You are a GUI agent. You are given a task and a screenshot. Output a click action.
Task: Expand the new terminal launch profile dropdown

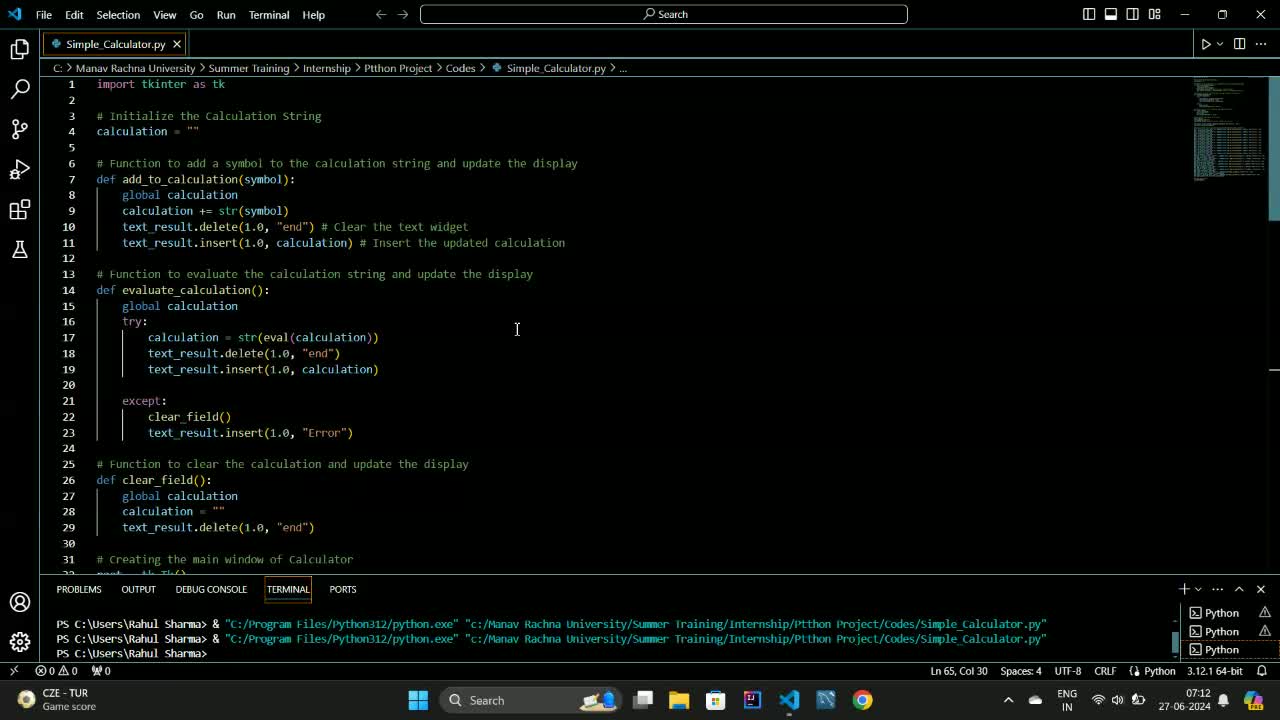(x=1199, y=589)
